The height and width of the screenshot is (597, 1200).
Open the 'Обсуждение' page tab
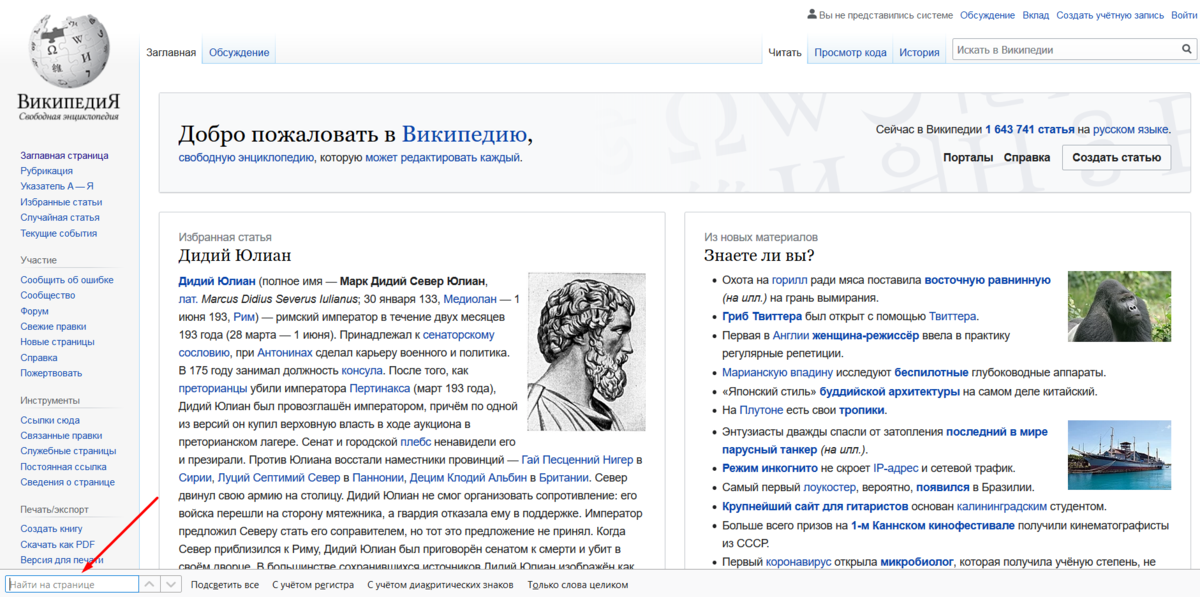238,53
